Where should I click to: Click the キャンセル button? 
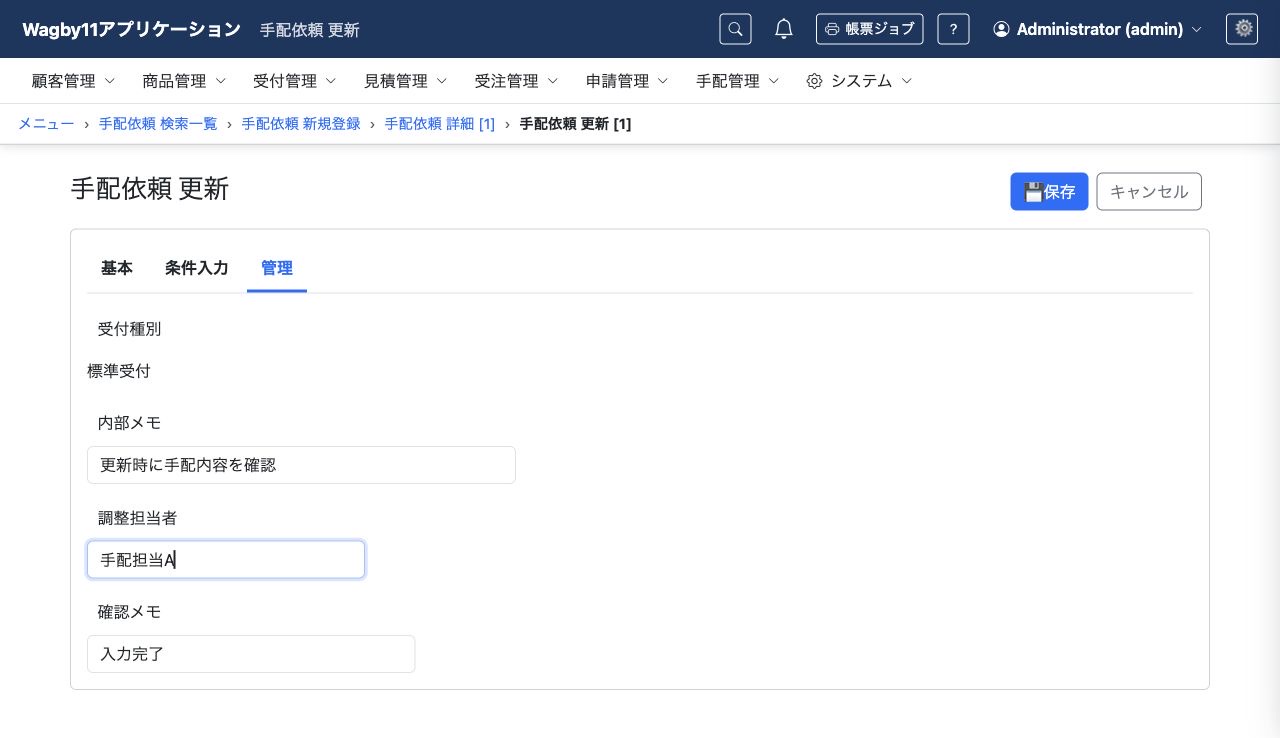click(1149, 192)
